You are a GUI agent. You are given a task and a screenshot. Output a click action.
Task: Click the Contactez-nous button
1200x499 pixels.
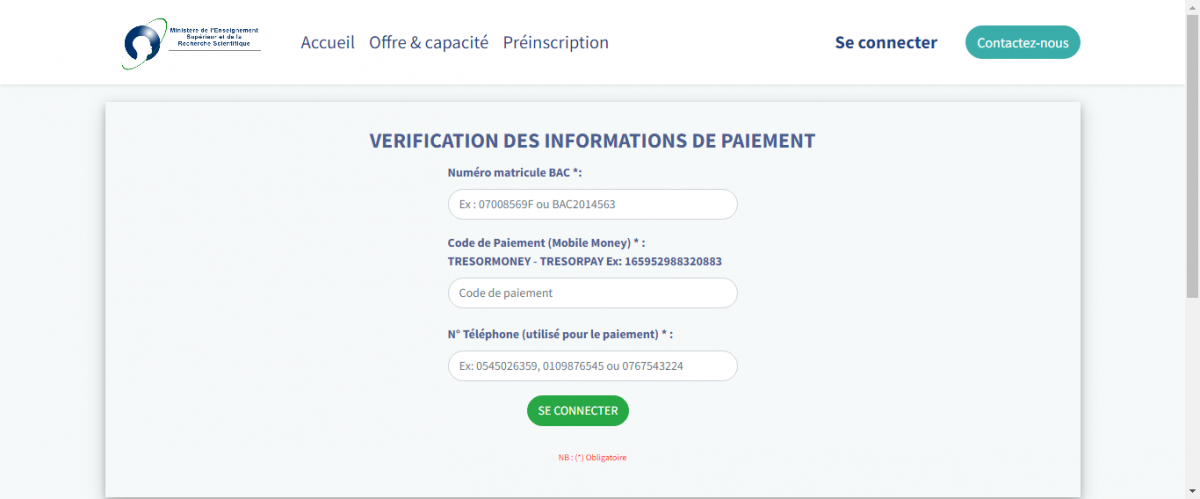[1023, 43]
